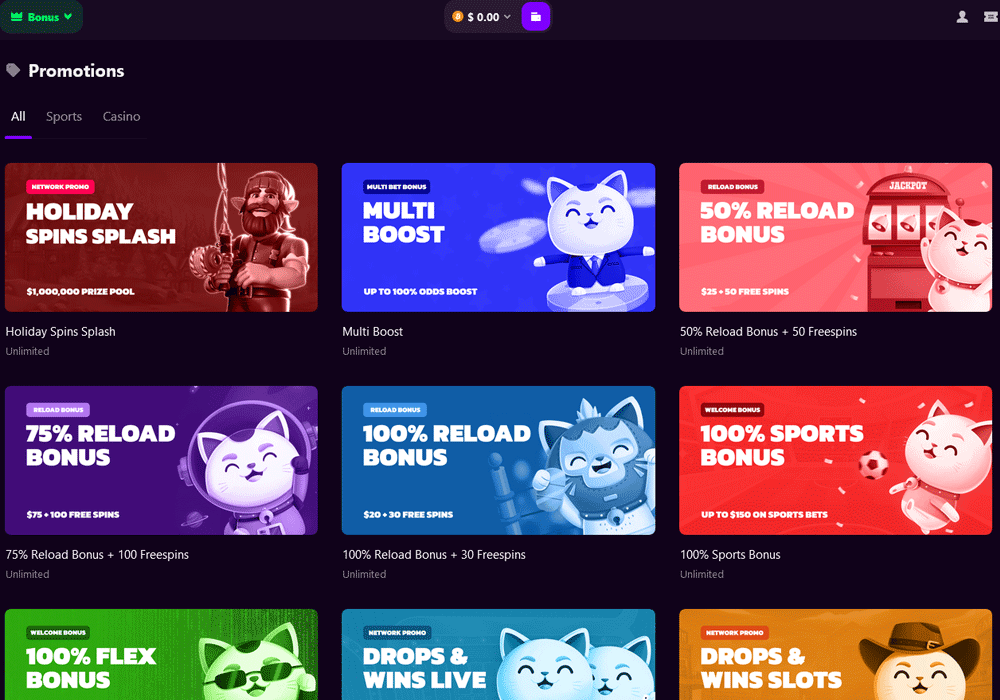This screenshot has height=700, width=1000.
Task: Open the 75% Reload Bonus astronaut banner
Action: 161,460
